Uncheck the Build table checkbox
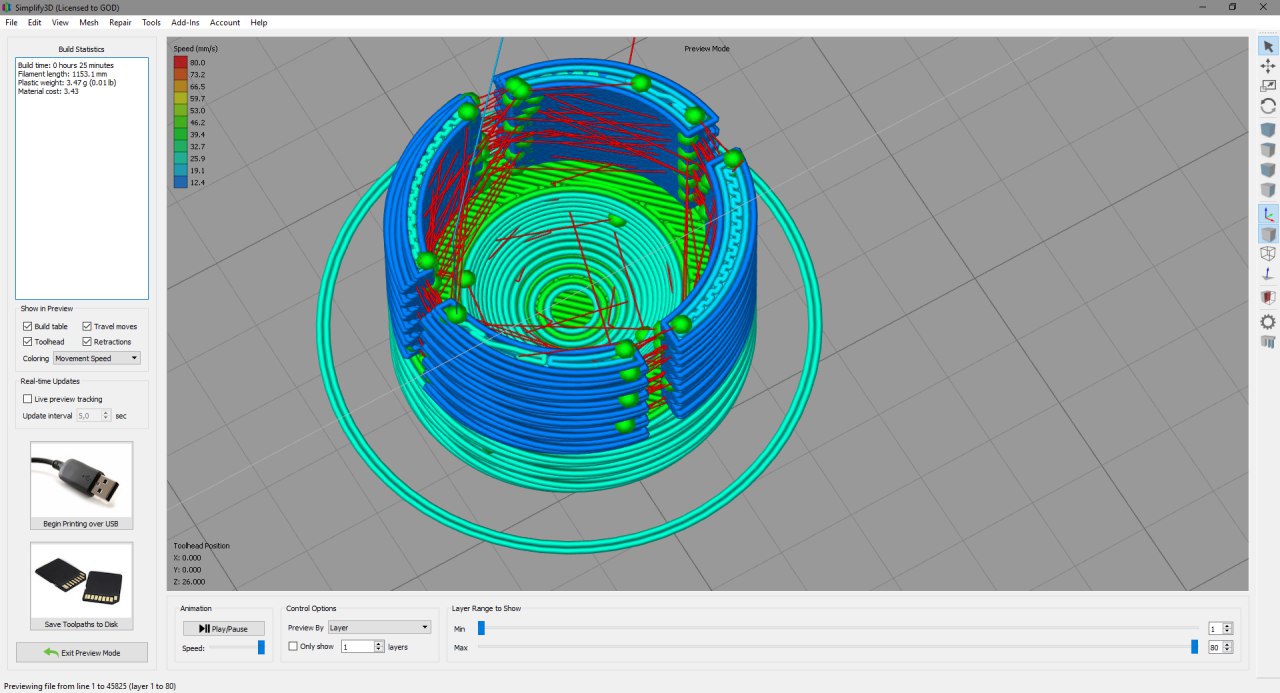Image resolution: width=1280 pixels, height=693 pixels. 28,327
